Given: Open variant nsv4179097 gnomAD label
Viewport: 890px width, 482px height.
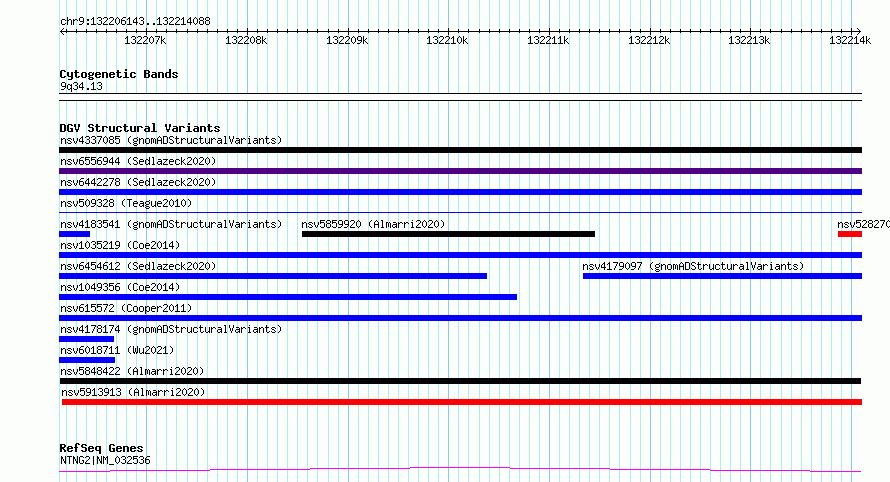Looking at the screenshot, I should (693, 266).
